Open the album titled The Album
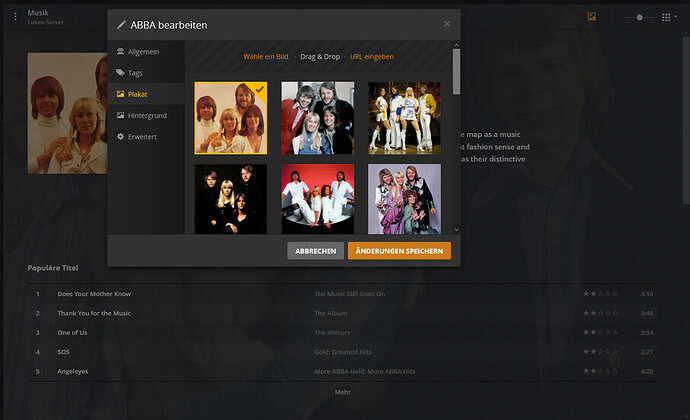Viewport: 690px width, 420px height. 330,313
